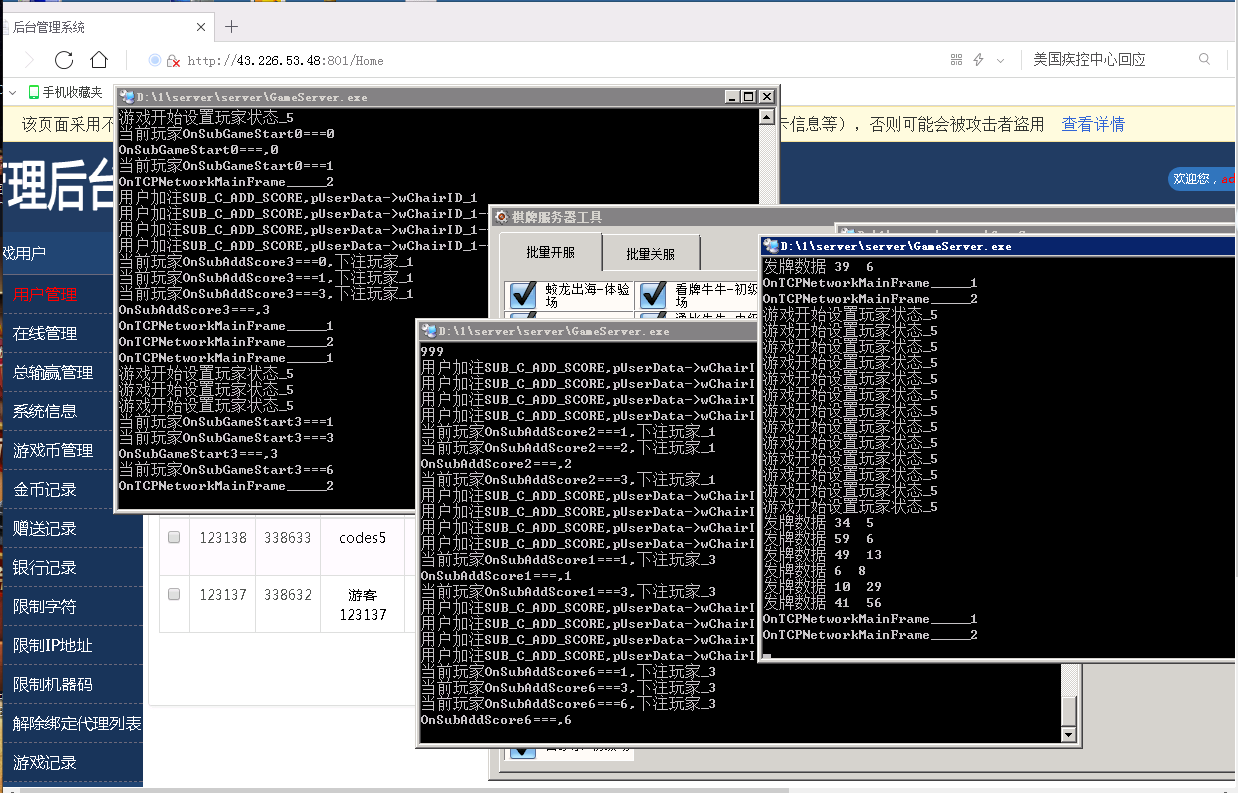
Task: Click the browser refresh icon
Action: click(64, 60)
